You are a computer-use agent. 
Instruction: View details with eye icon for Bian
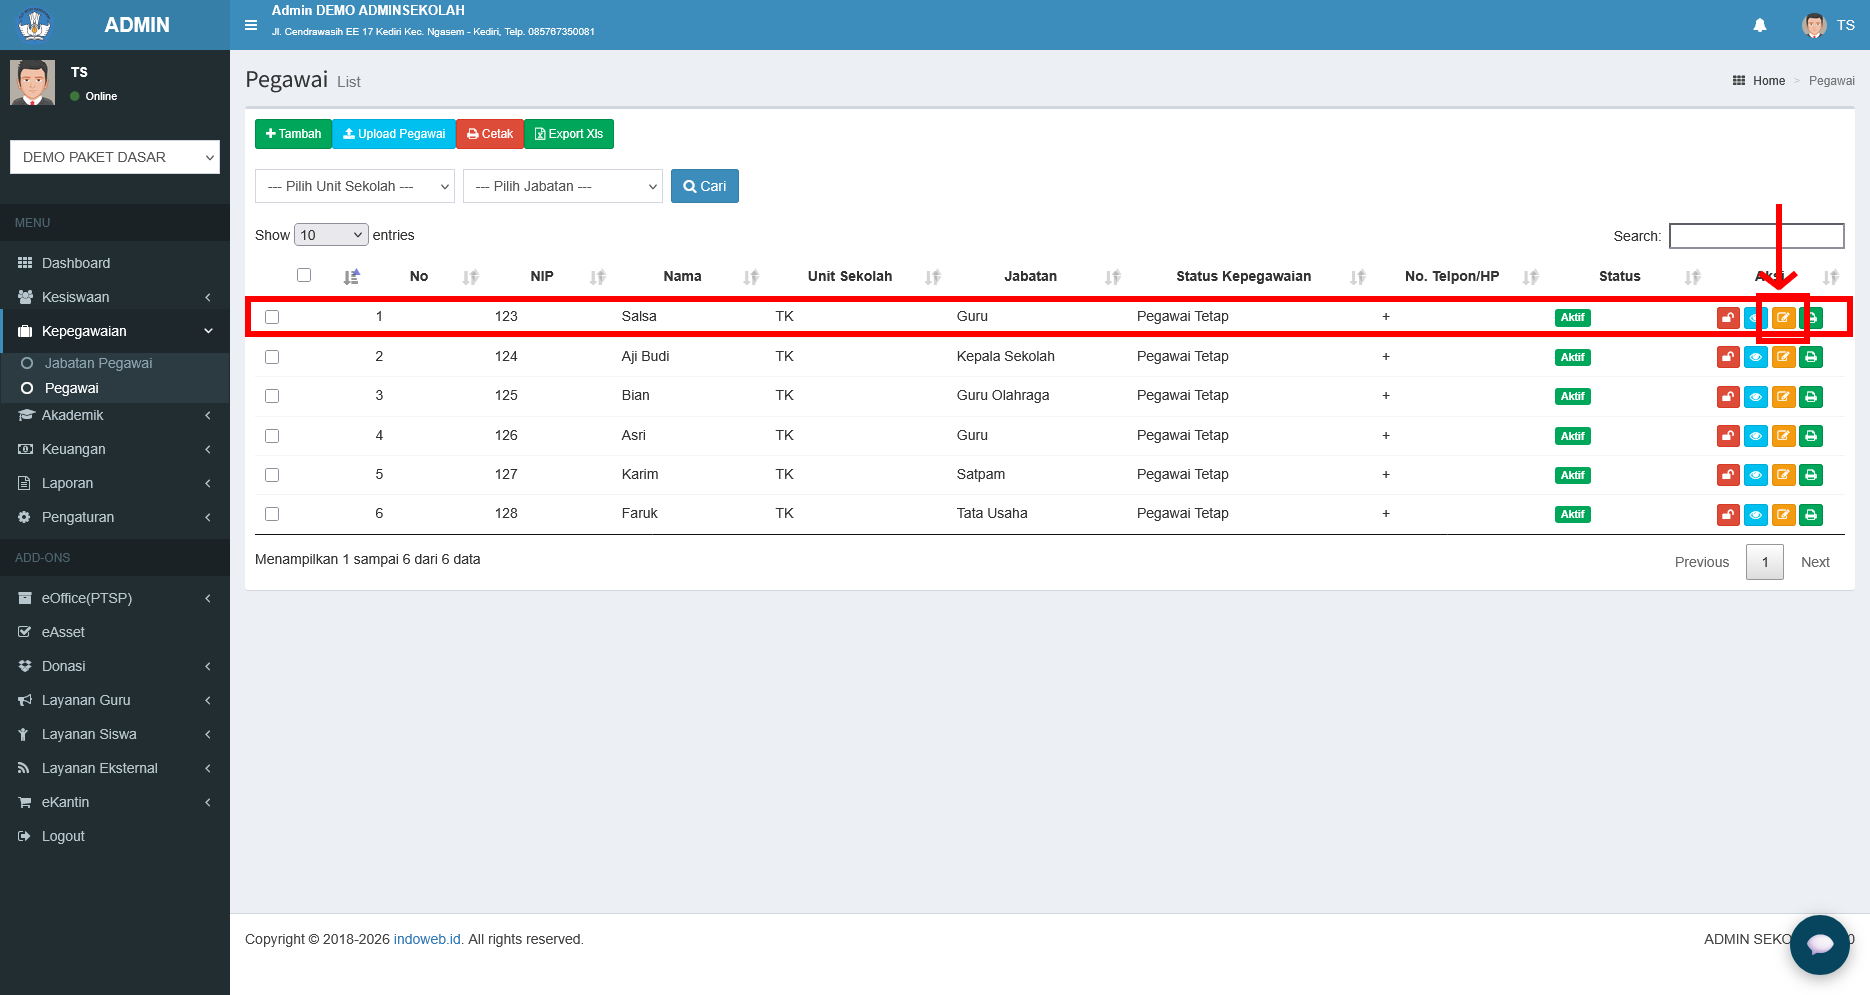pos(1755,397)
